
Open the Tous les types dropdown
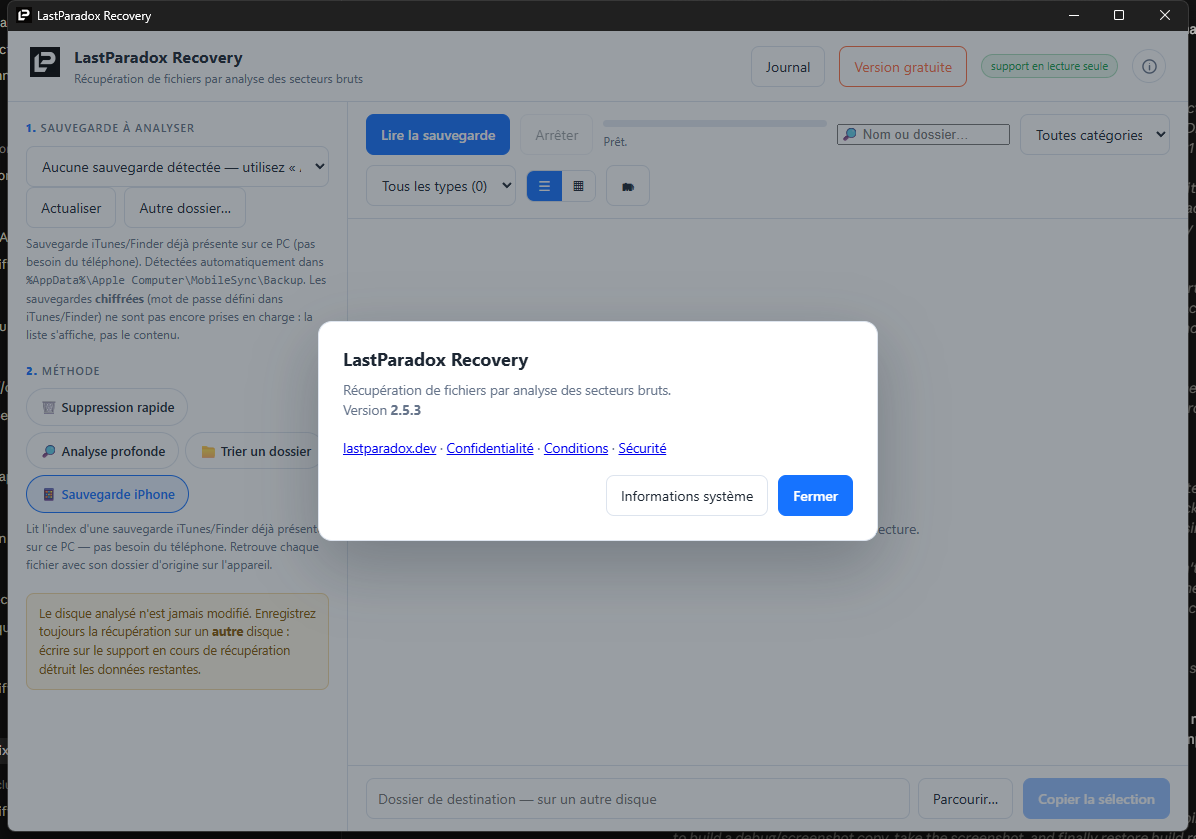point(441,186)
